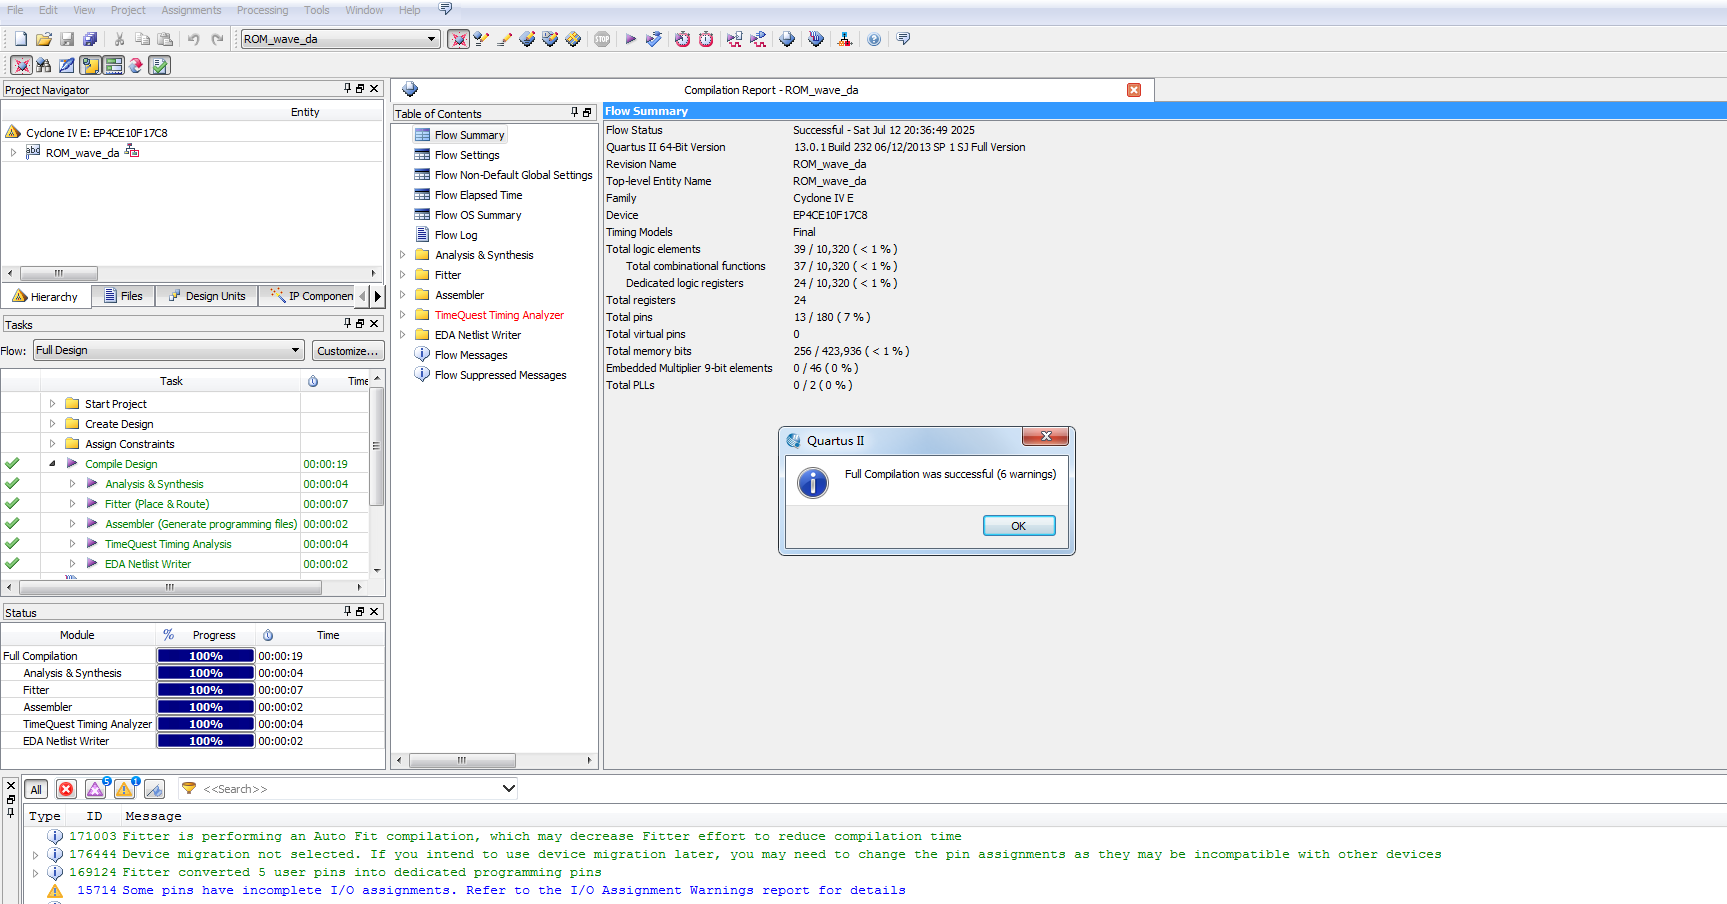
Task: Toggle the pin on Table of Contents panel
Action: pos(575,112)
